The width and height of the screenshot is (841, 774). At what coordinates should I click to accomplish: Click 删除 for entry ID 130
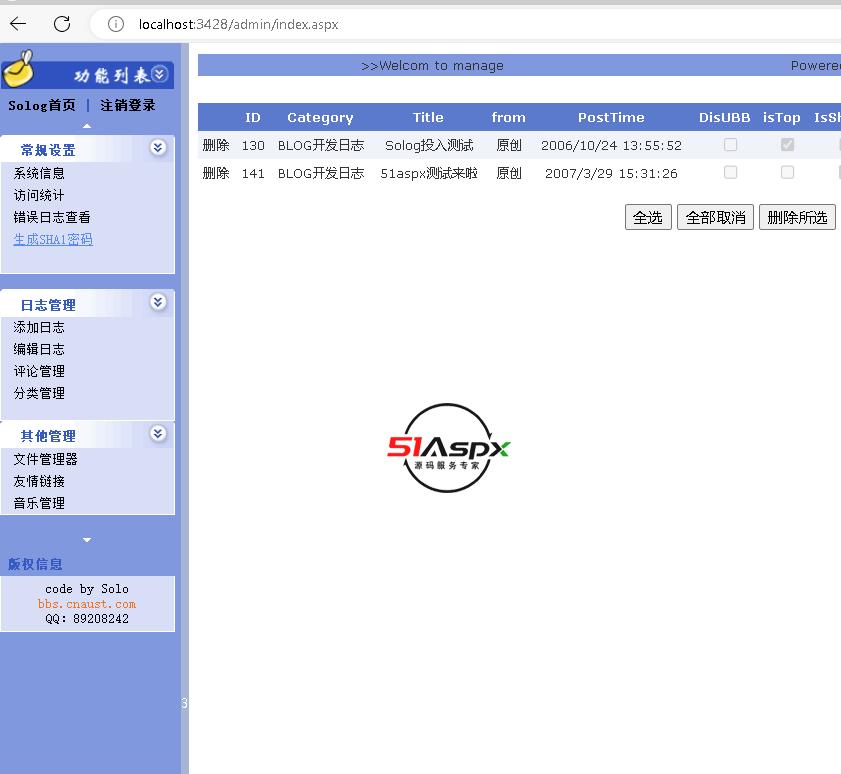216,145
